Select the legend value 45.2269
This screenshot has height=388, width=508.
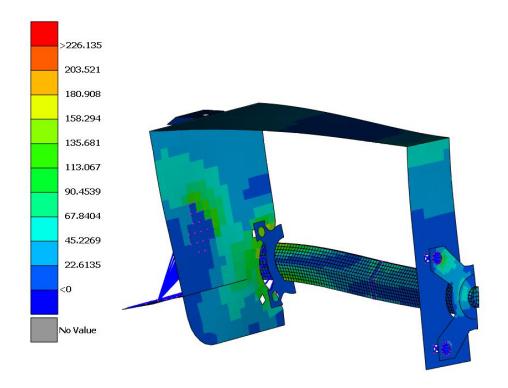pos(82,240)
